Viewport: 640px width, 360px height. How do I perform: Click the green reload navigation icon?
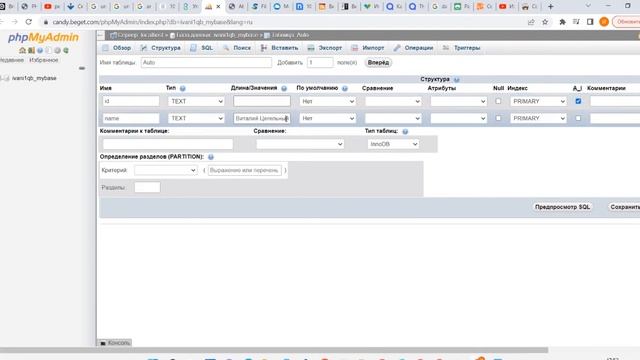[x=66, y=51]
